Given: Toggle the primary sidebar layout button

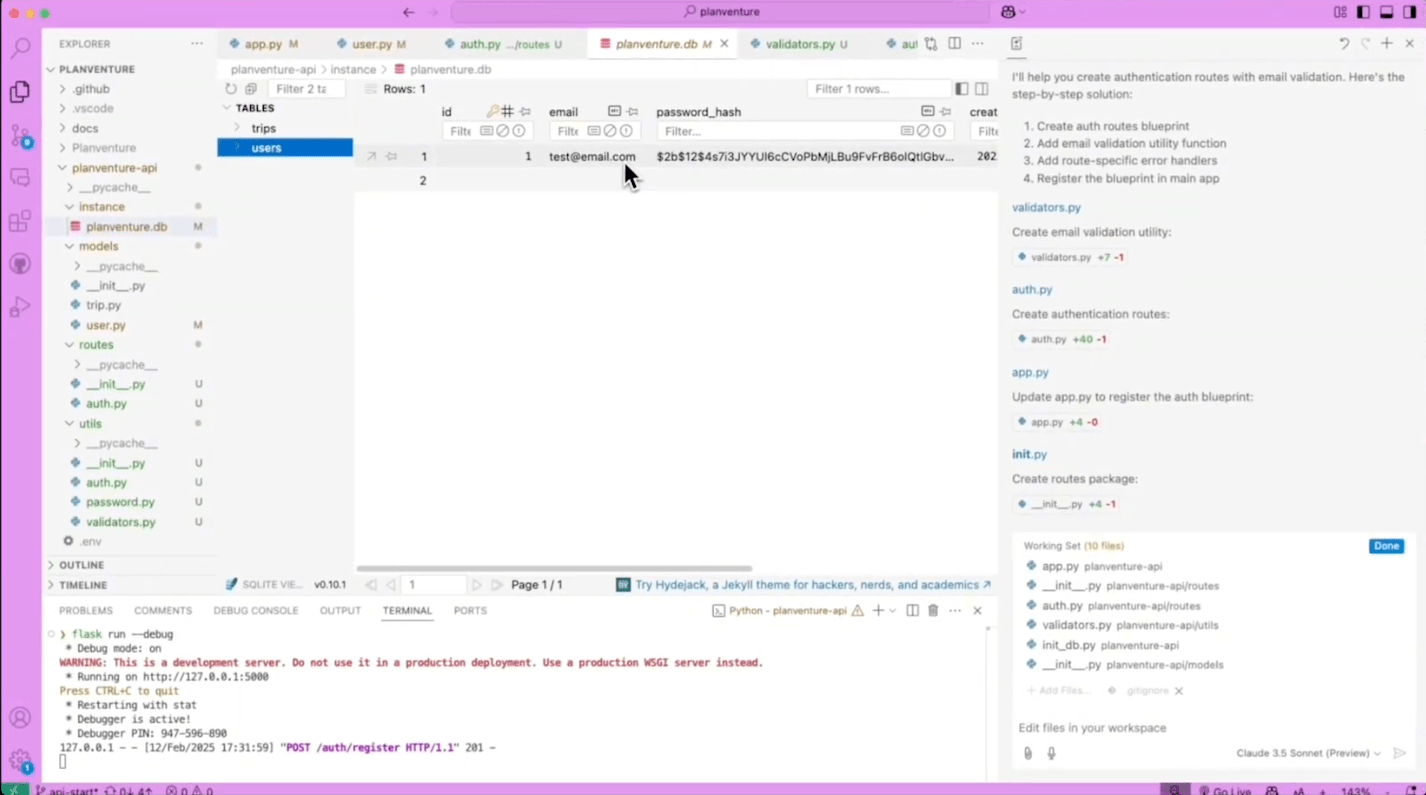Looking at the screenshot, I should coord(1363,12).
